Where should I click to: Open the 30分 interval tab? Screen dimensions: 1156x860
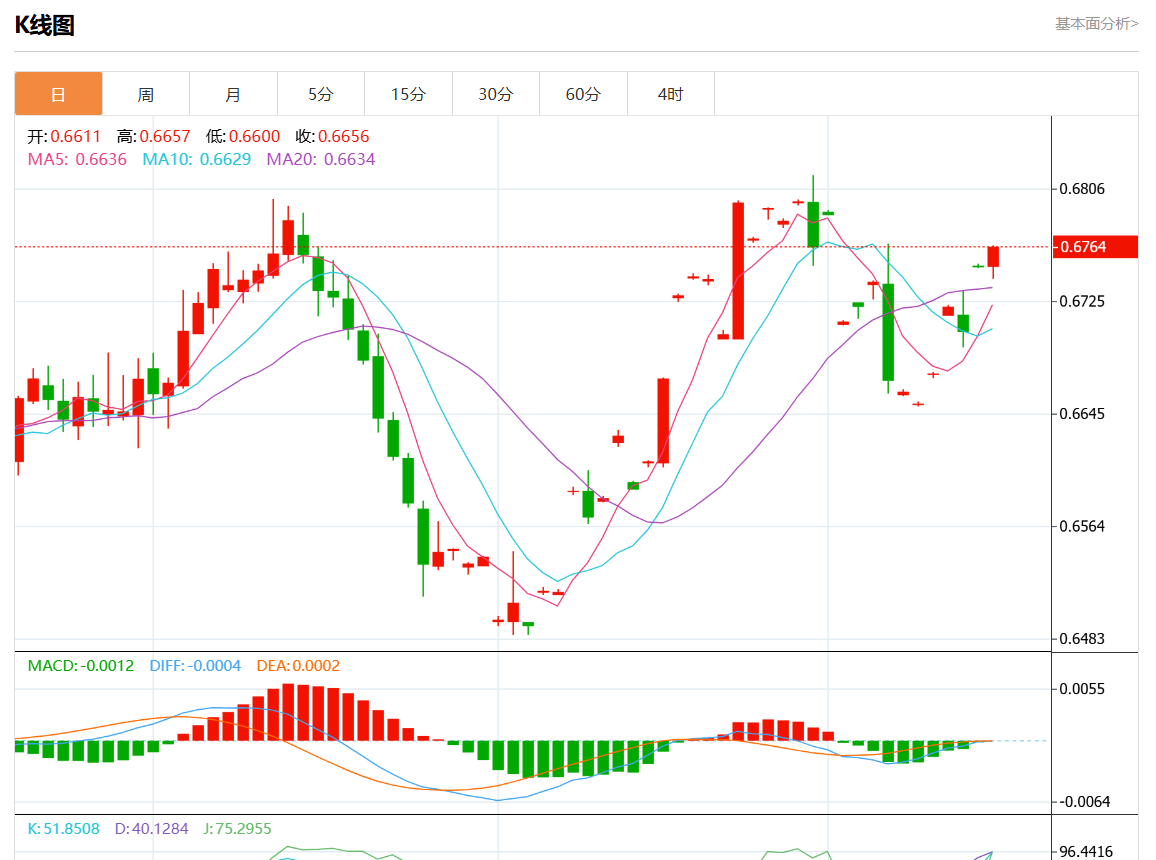[x=495, y=94]
